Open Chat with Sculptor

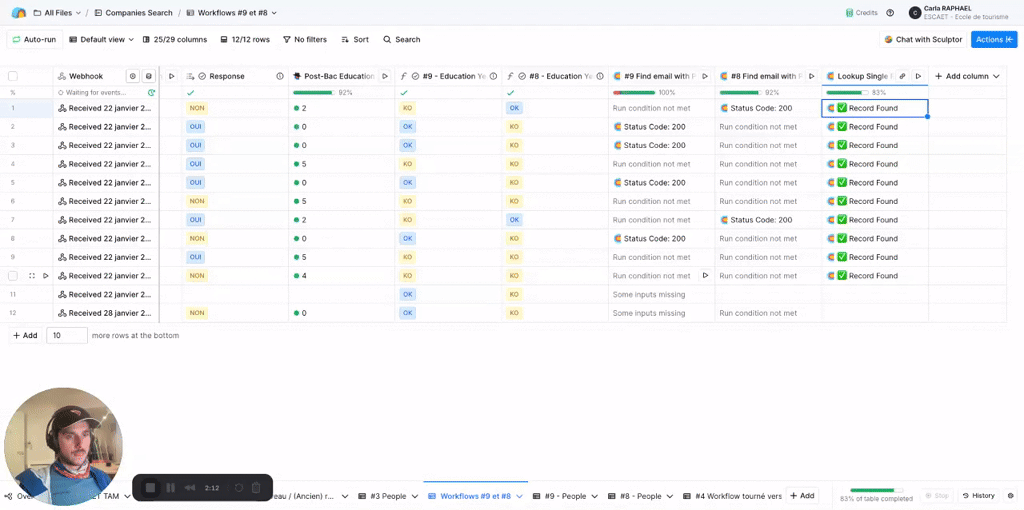coord(922,39)
